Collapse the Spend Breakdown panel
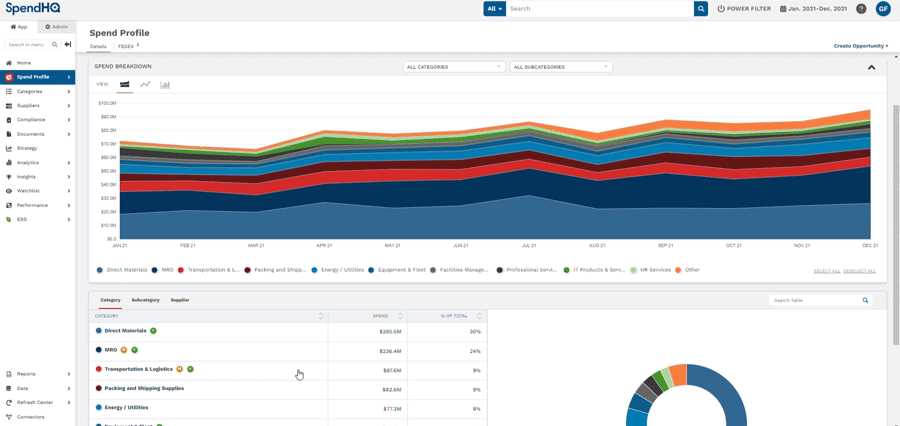 [x=871, y=67]
